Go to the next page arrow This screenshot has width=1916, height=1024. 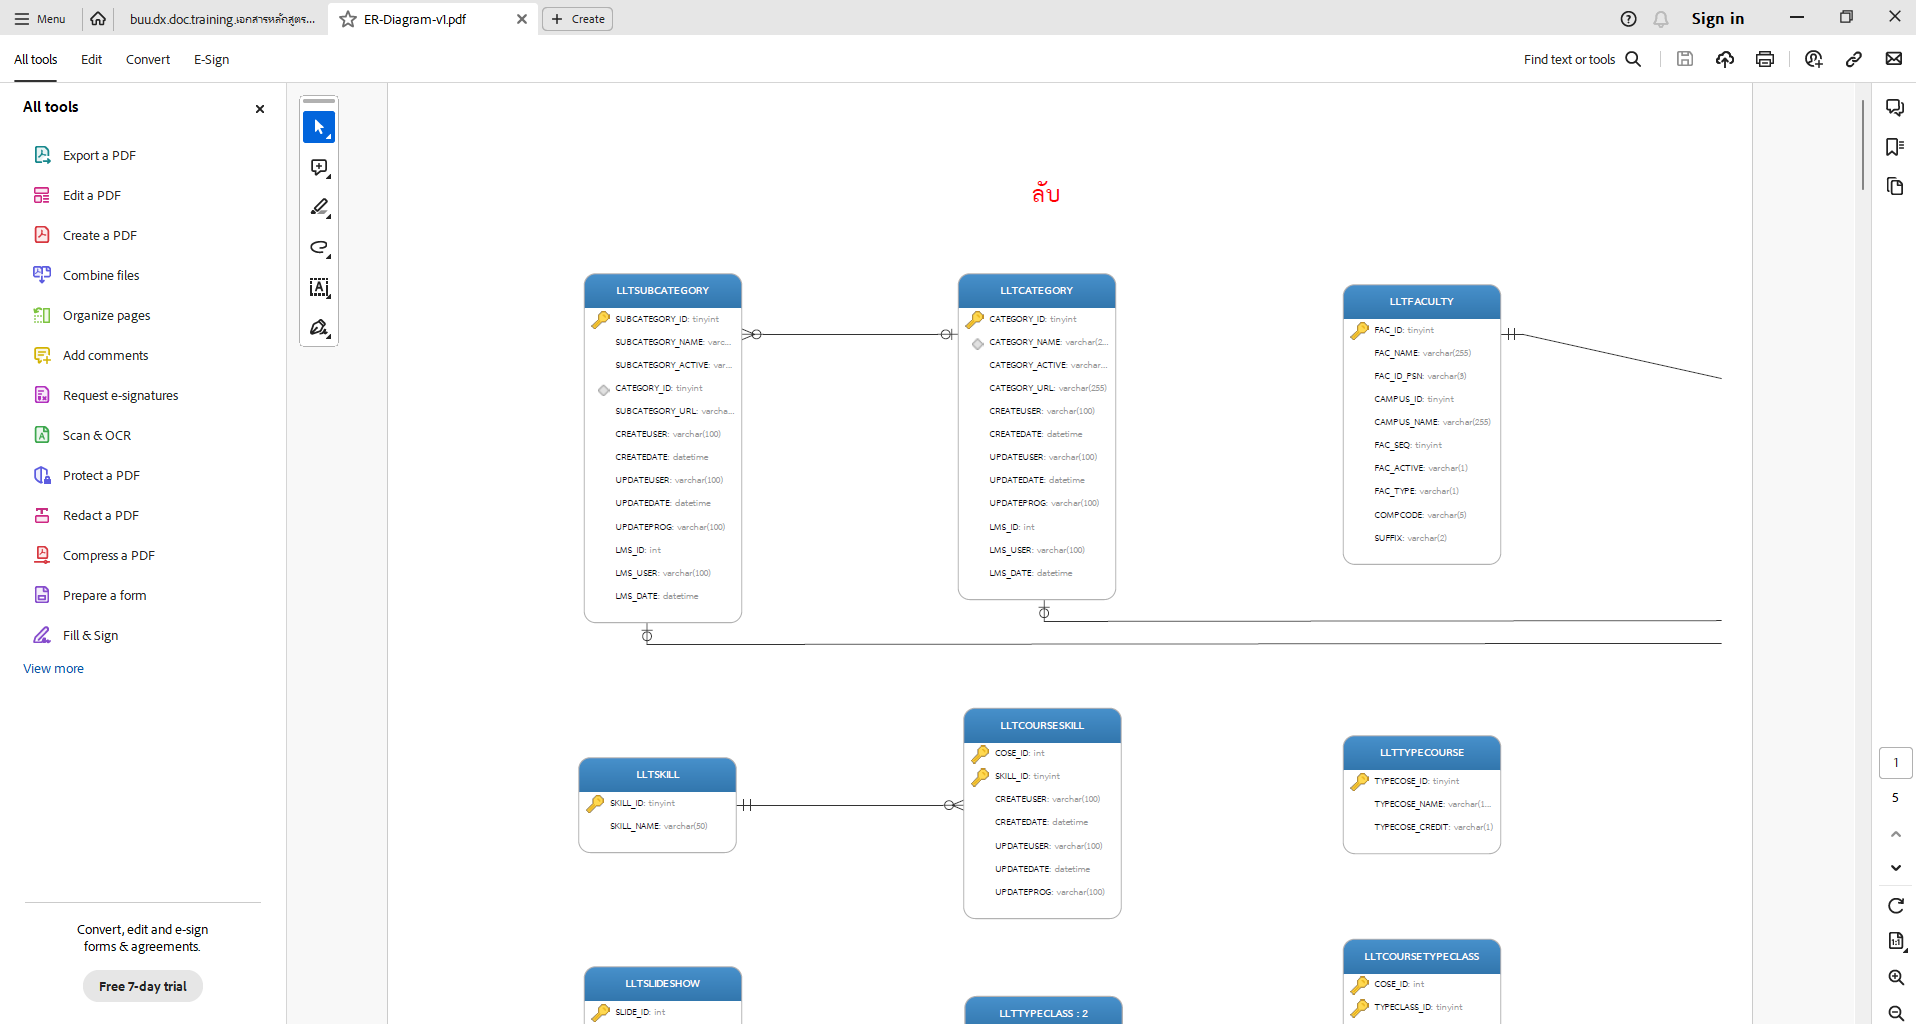[x=1895, y=868]
